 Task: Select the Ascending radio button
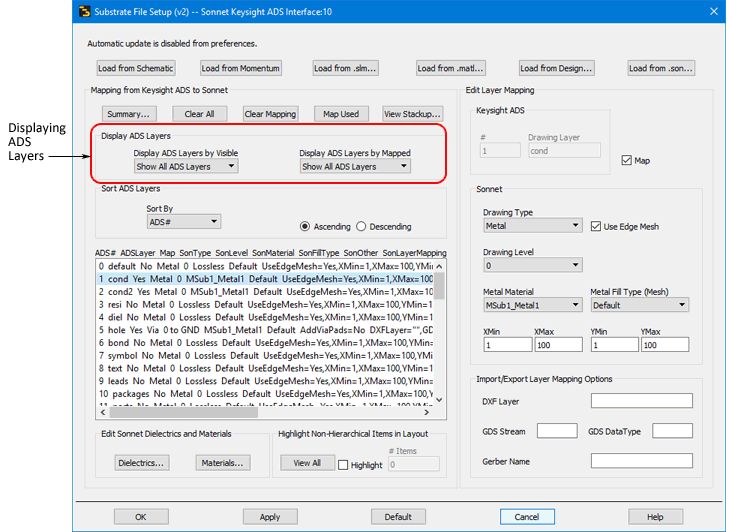[305, 226]
